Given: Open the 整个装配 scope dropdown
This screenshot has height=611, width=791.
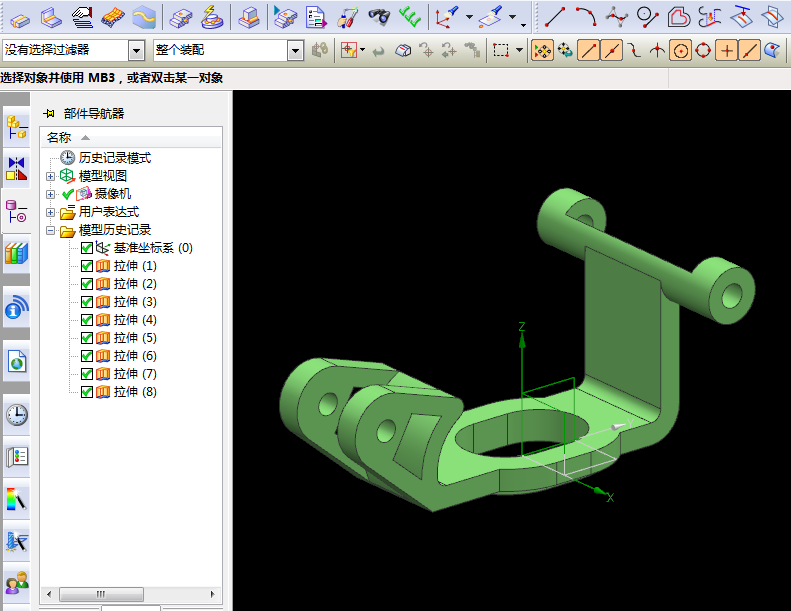Looking at the screenshot, I should point(295,50).
